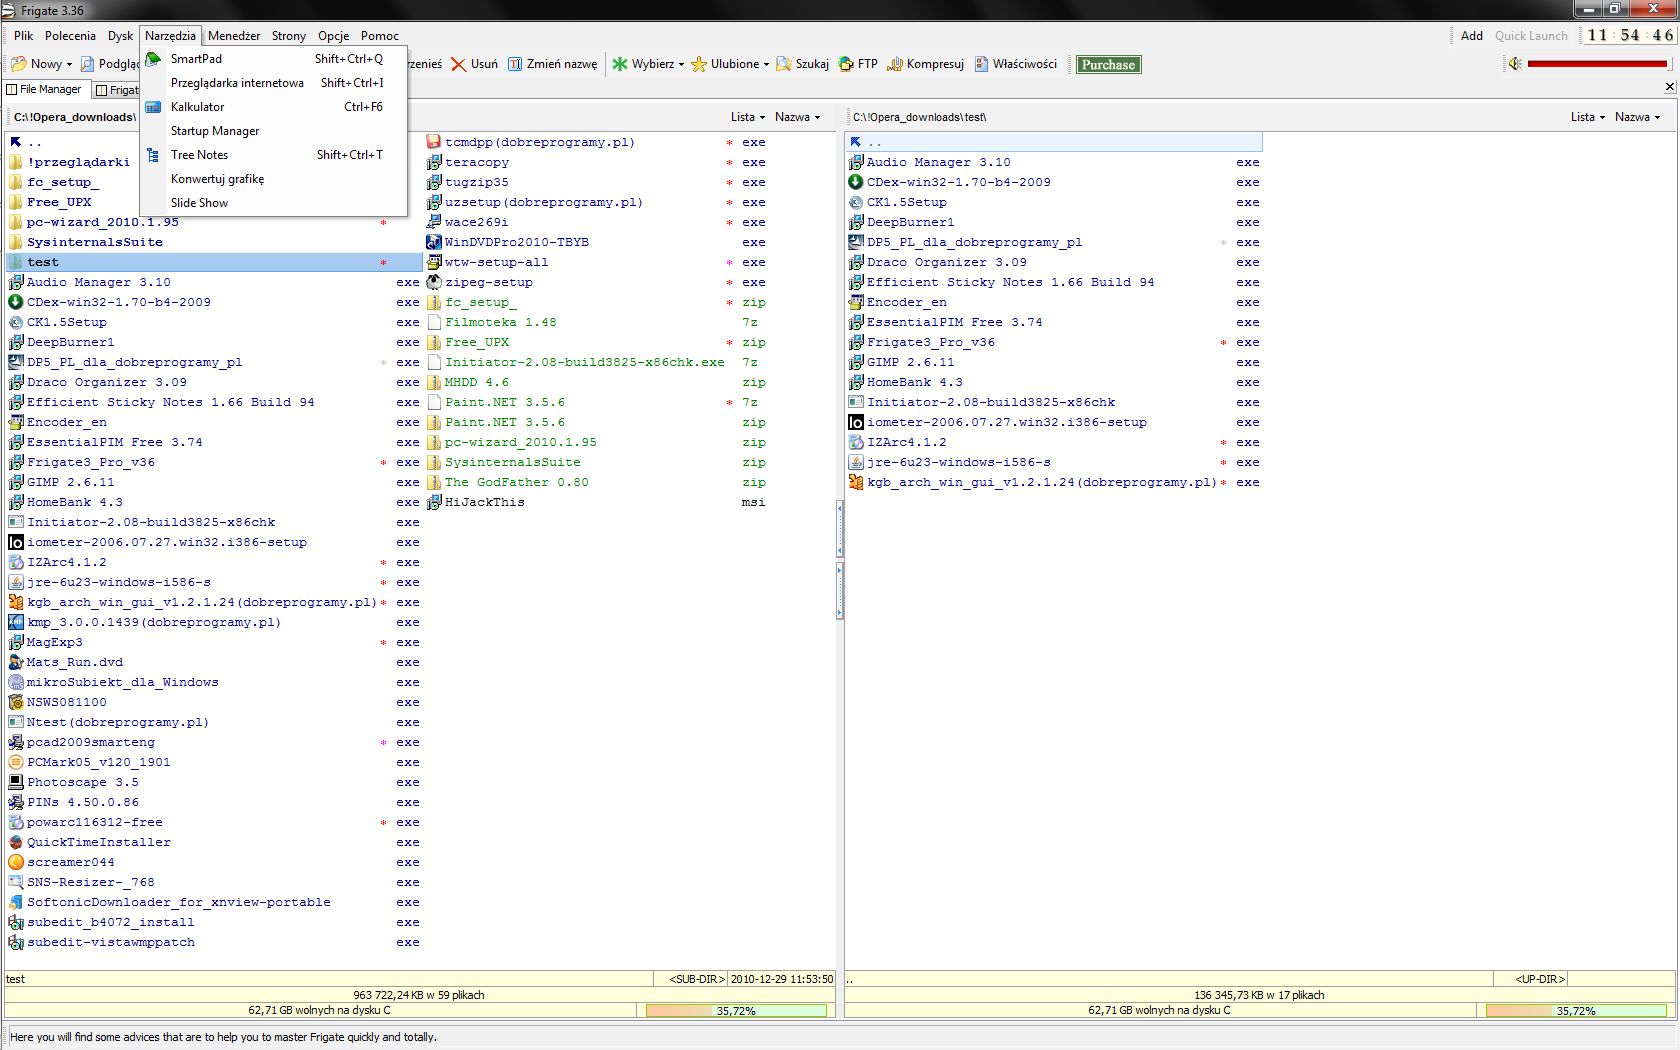1680x1050 pixels.
Task: Open the Menedżer menu
Action: click(x=234, y=35)
